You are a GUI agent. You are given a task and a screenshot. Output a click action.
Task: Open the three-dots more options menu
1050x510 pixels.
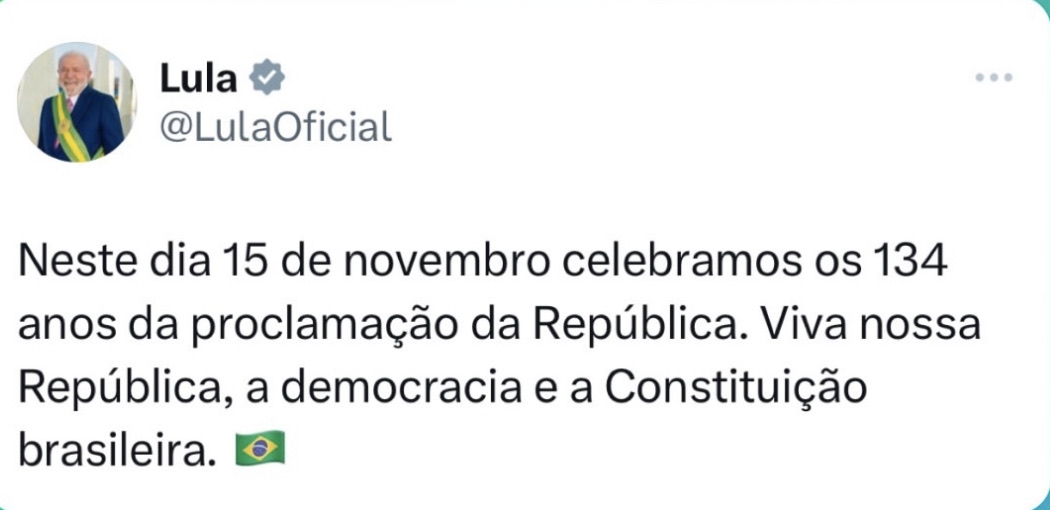point(994,78)
